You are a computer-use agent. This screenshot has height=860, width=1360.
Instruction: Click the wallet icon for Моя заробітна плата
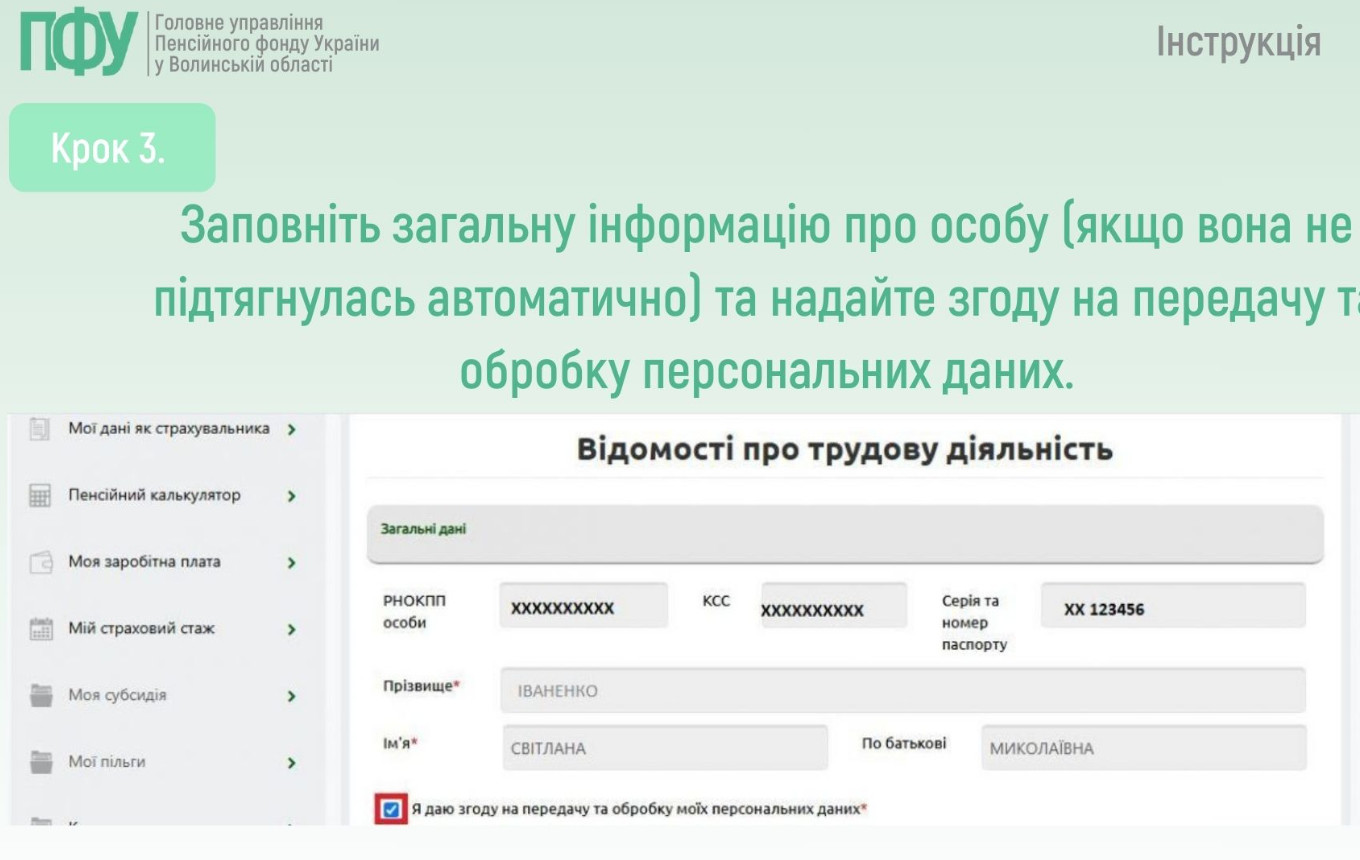point(40,562)
